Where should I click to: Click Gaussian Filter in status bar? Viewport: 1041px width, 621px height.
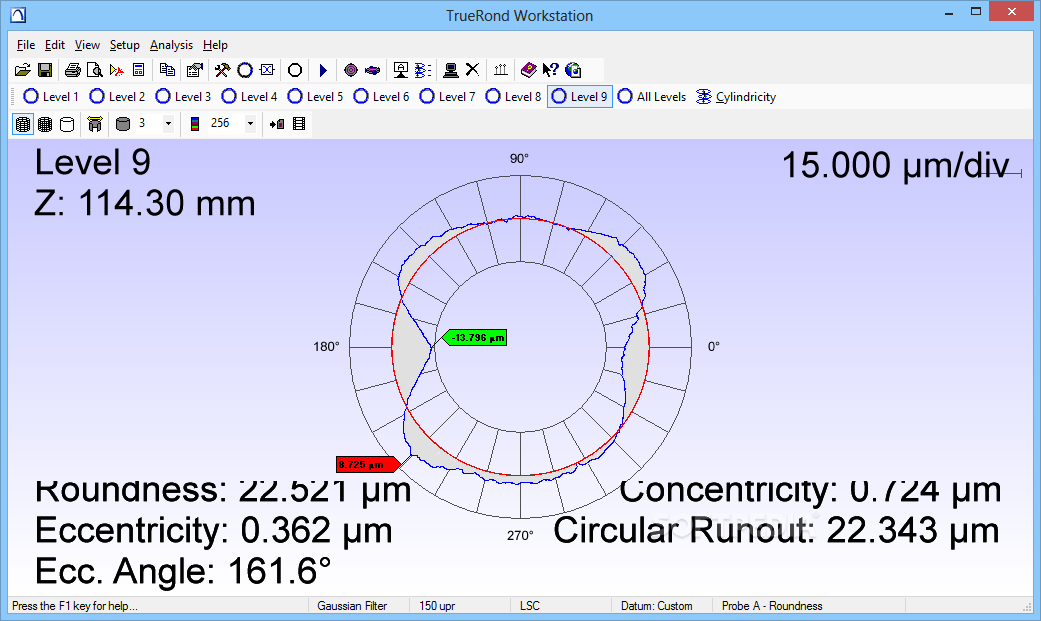352,606
